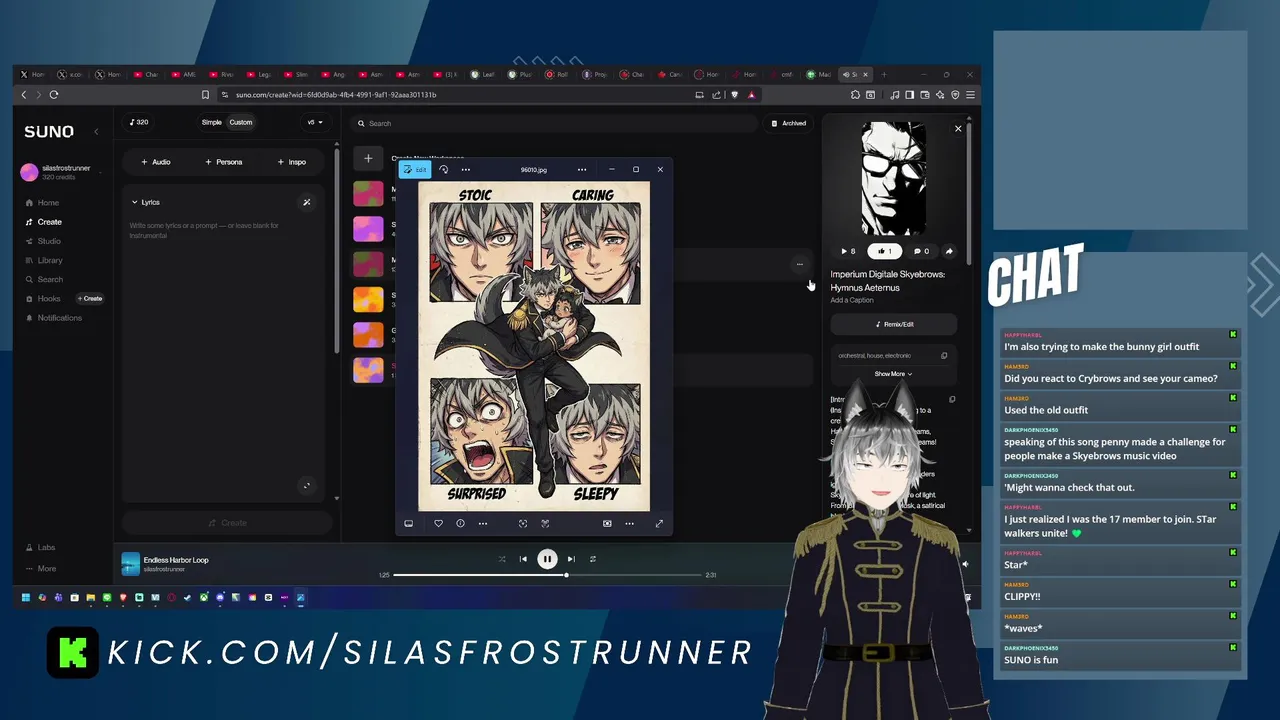Open the Brave shield icon in address bar
The width and height of the screenshot is (1280, 720).
coord(735,95)
